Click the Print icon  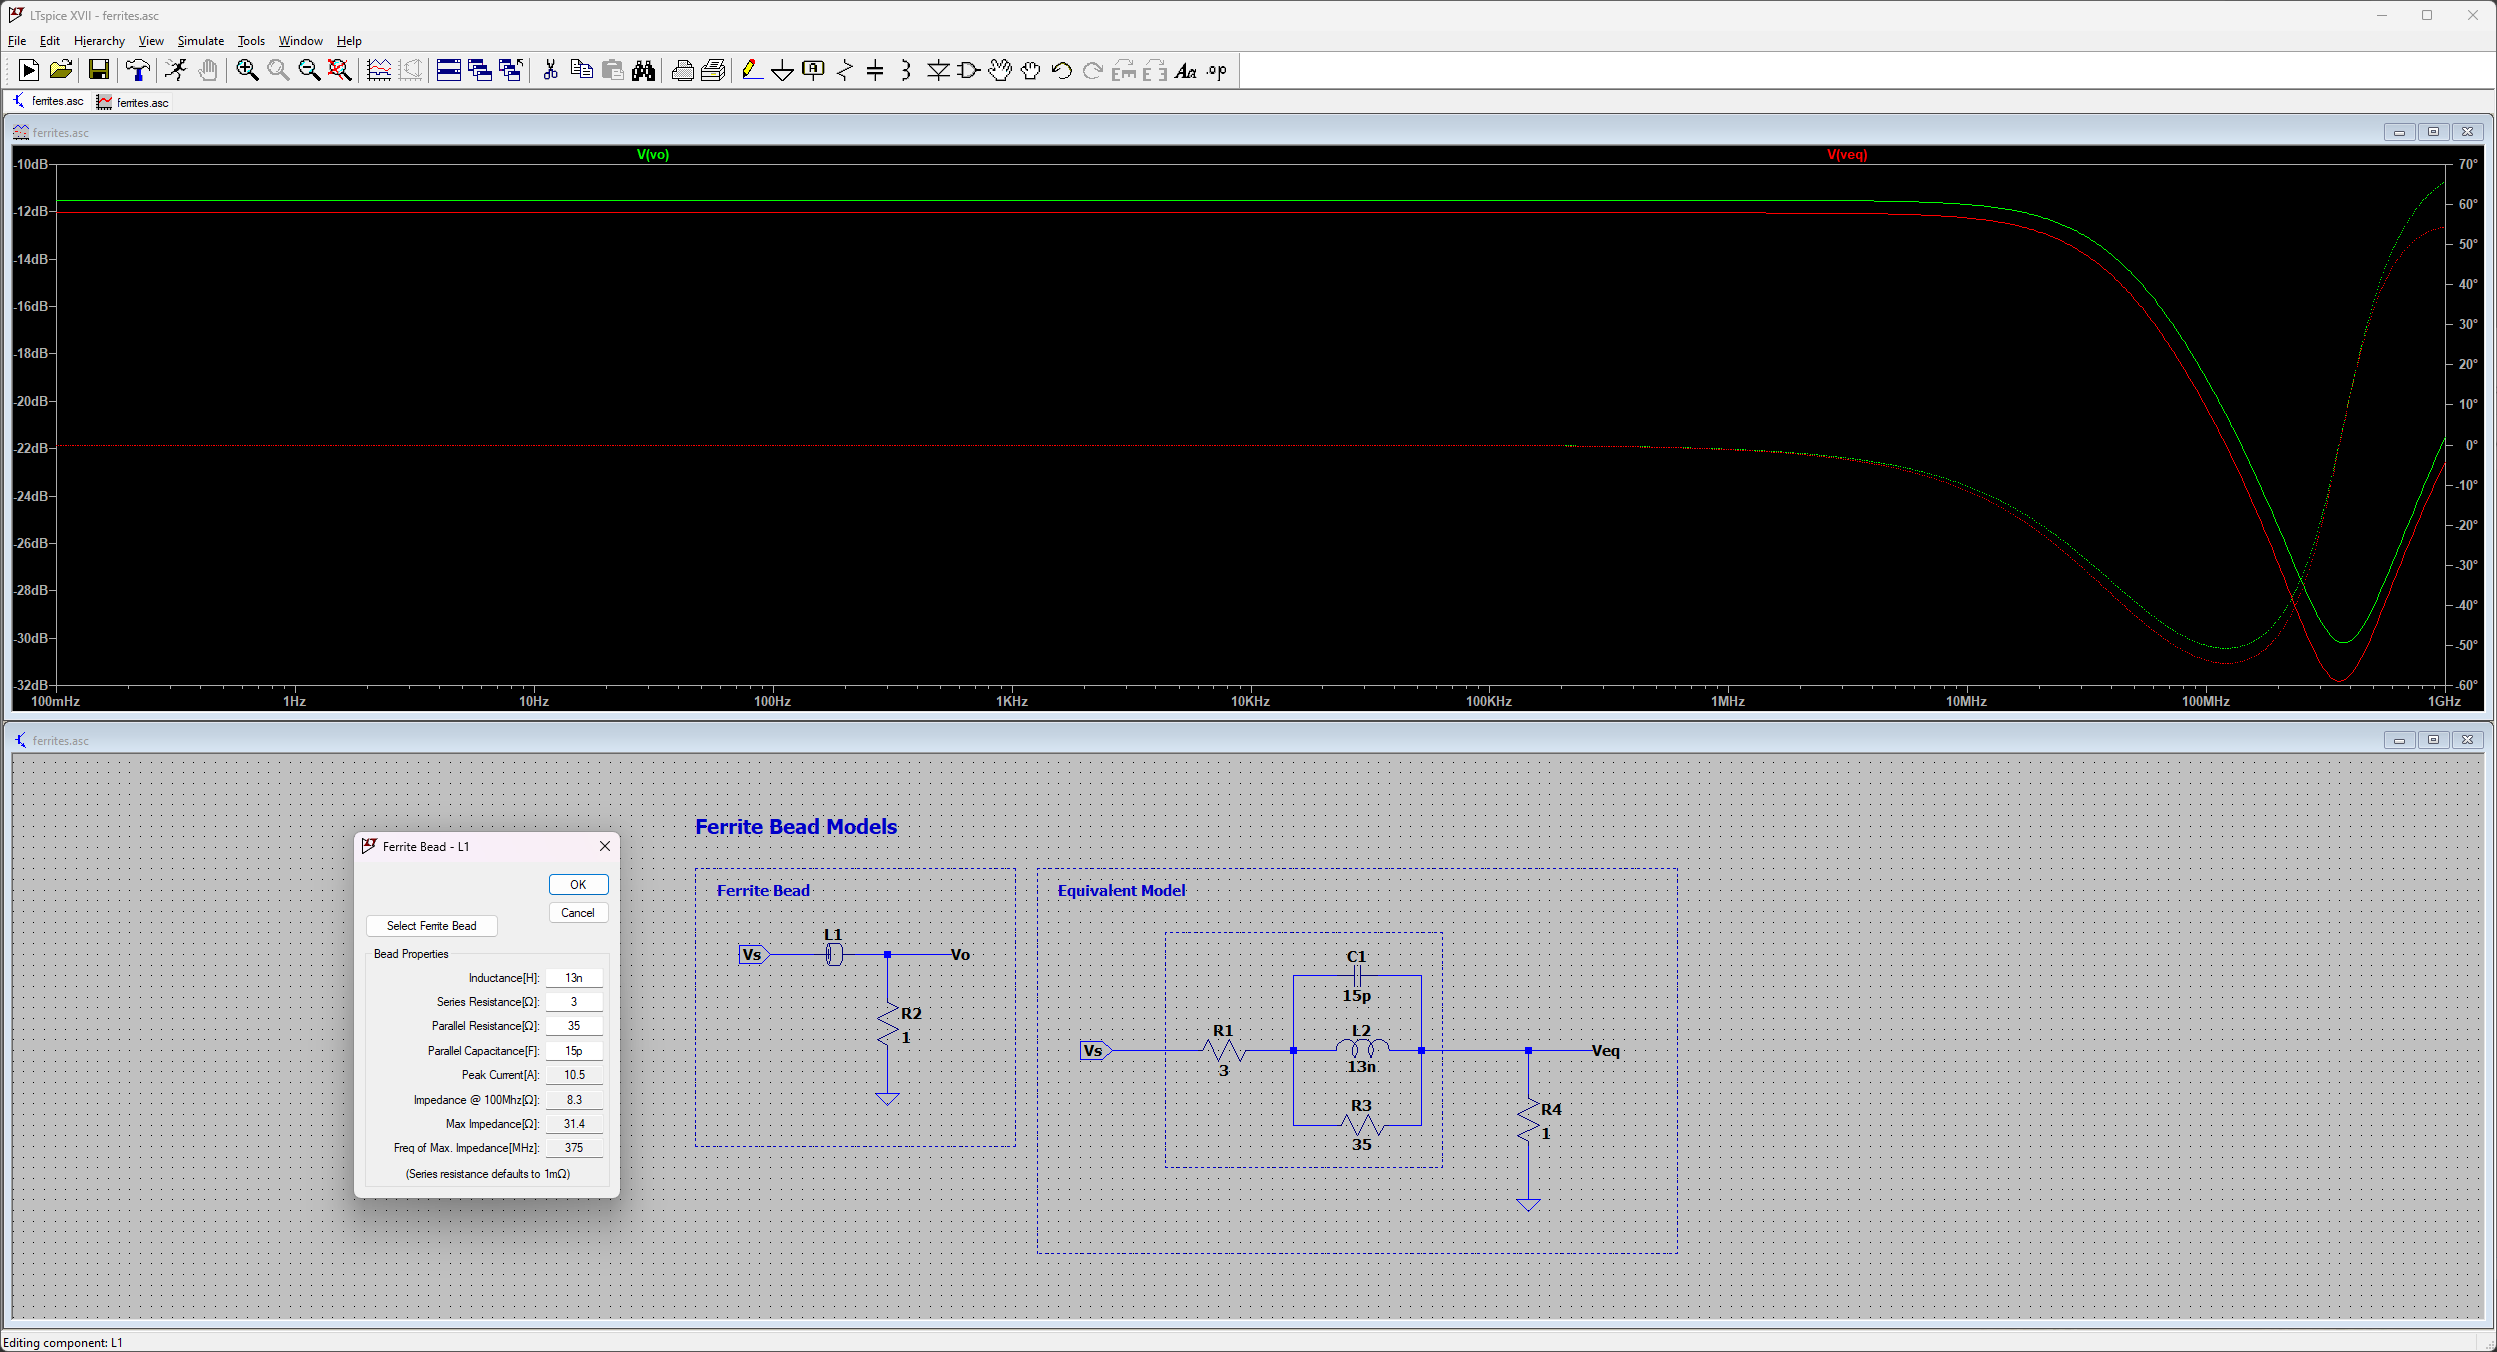pyautogui.click(x=683, y=70)
